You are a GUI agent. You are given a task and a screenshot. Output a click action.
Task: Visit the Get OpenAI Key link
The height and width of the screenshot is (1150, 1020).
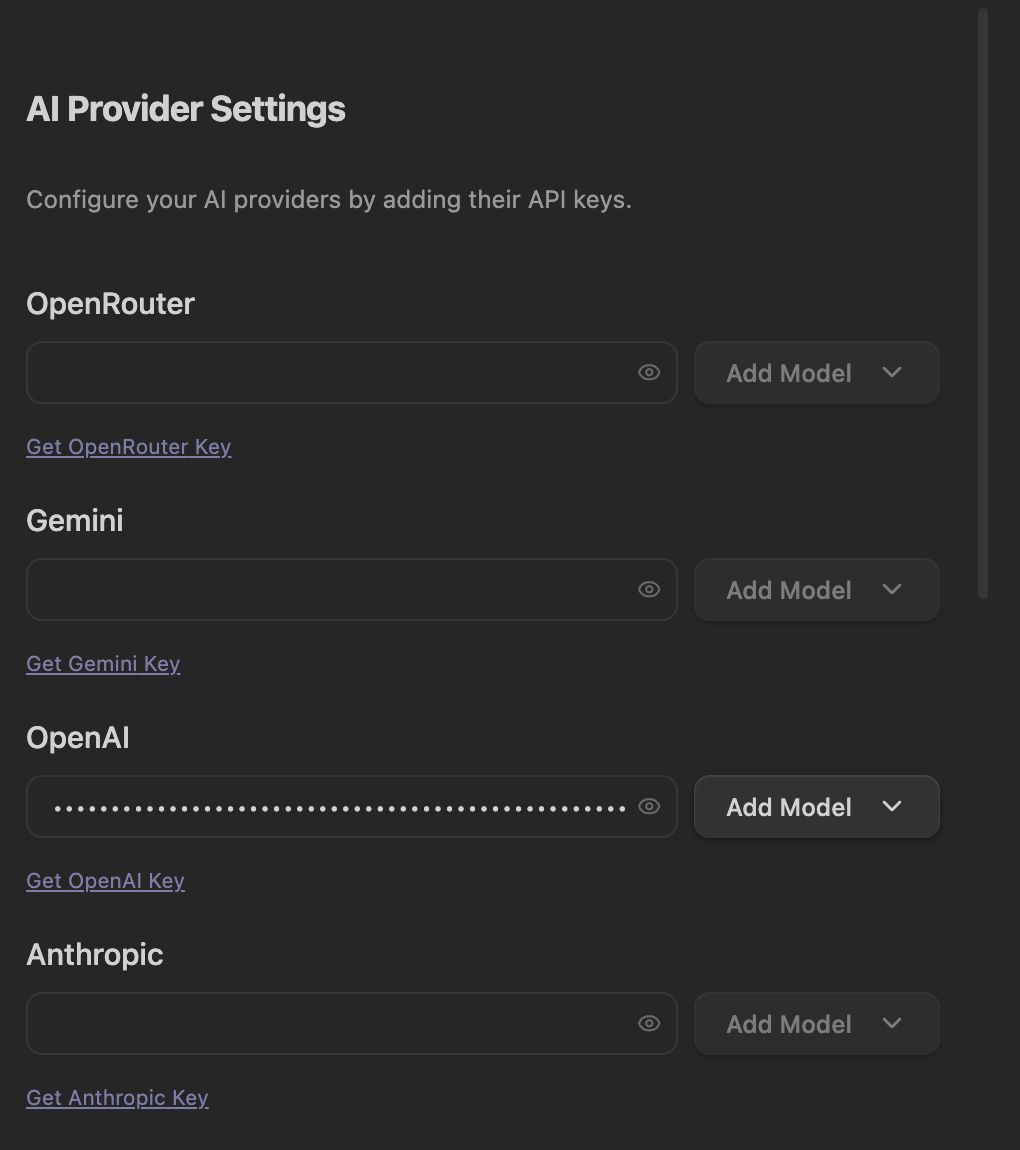[105, 881]
